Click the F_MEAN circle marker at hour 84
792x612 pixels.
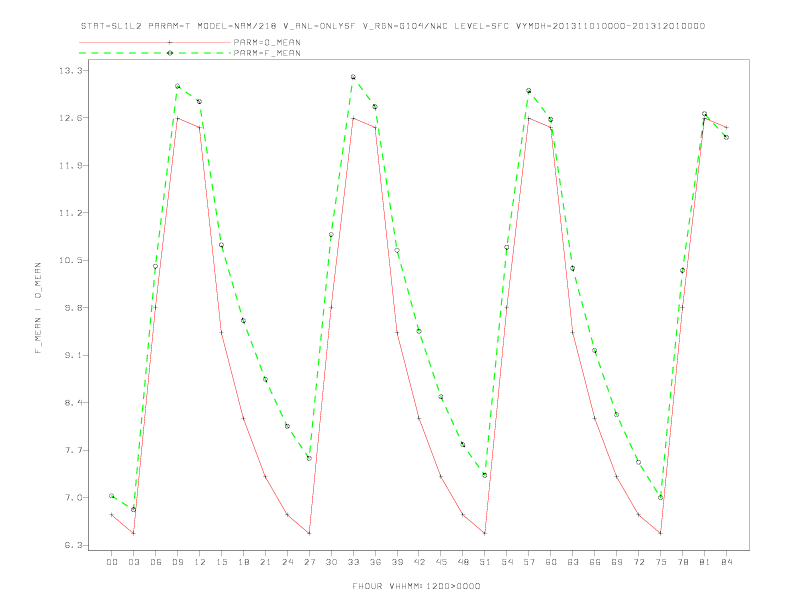(x=727, y=137)
